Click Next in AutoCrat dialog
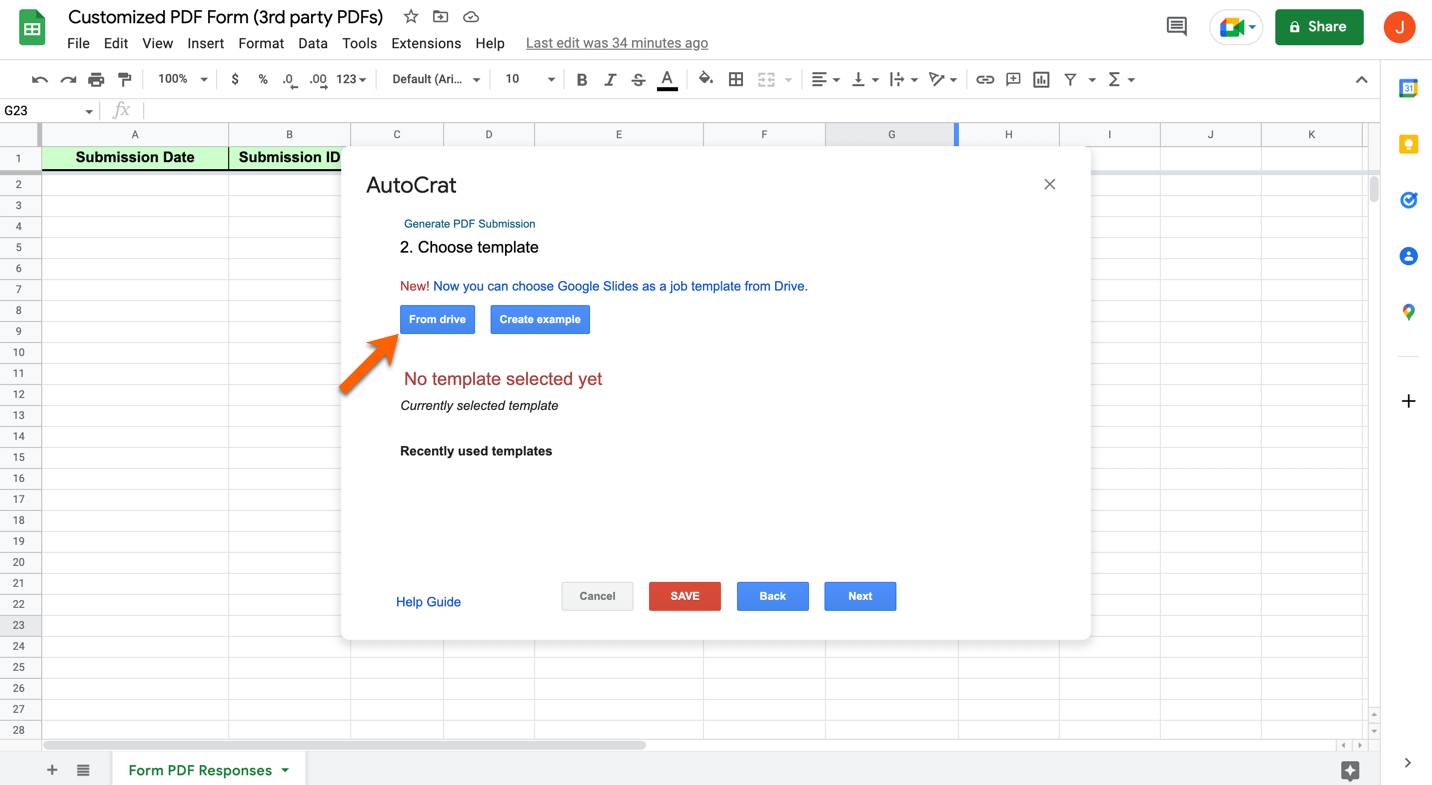 860,596
